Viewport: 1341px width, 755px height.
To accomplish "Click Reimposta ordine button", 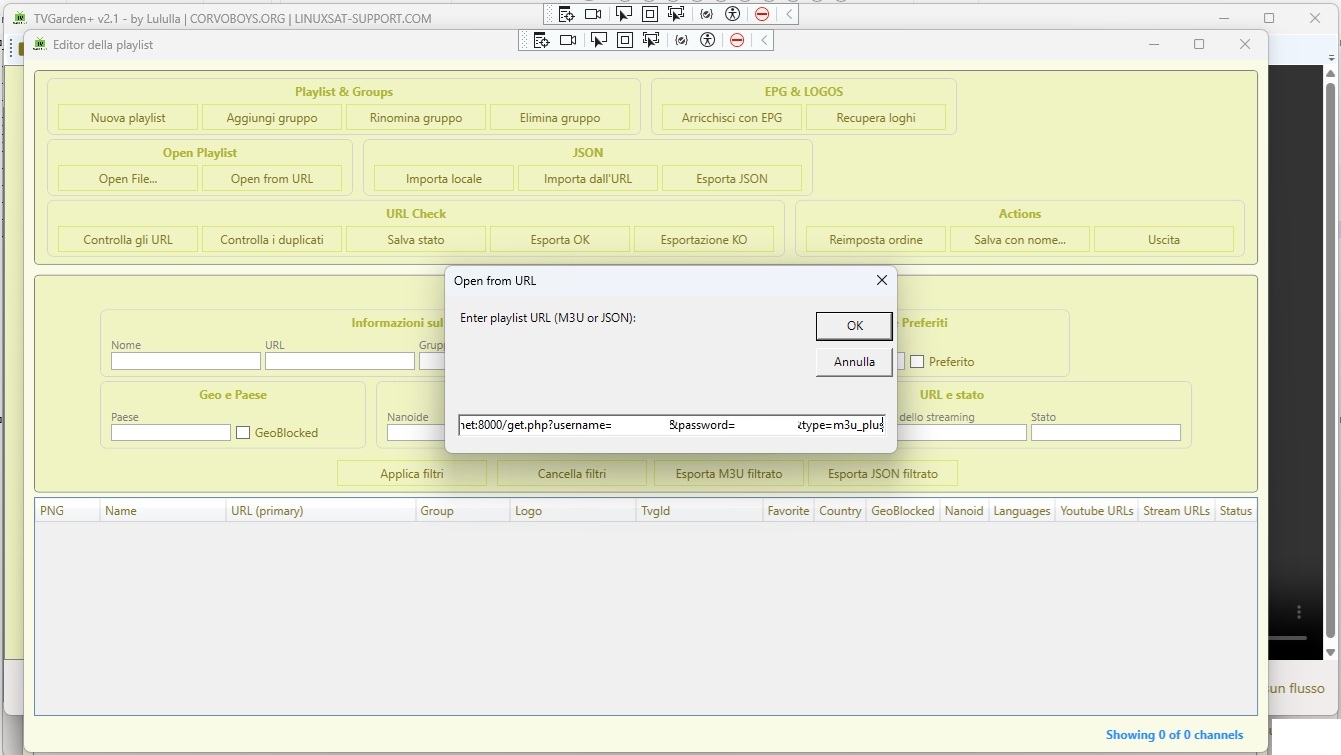I will coord(876,240).
